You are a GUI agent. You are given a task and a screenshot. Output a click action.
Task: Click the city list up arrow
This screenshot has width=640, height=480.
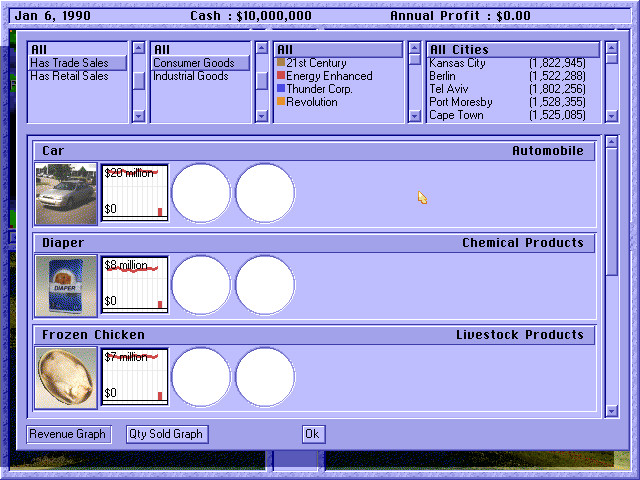tap(611, 48)
